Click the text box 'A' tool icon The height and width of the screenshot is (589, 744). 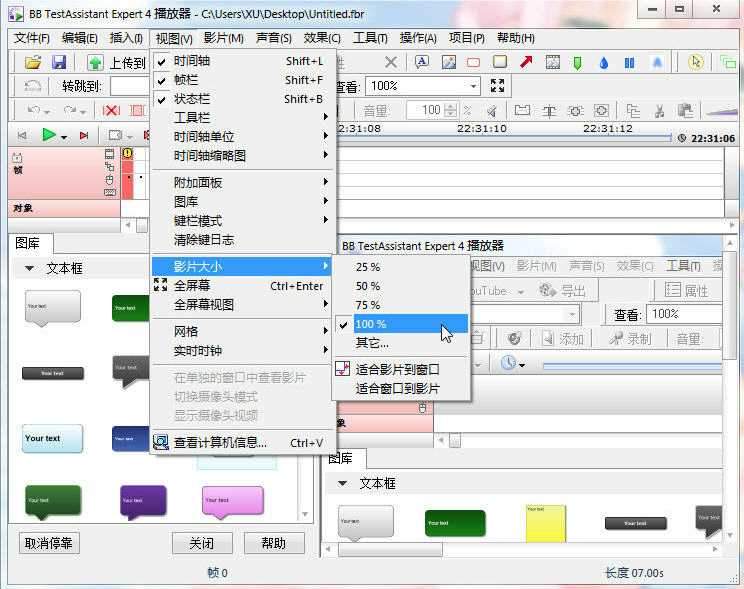pyautogui.click(x=421, y=62)
